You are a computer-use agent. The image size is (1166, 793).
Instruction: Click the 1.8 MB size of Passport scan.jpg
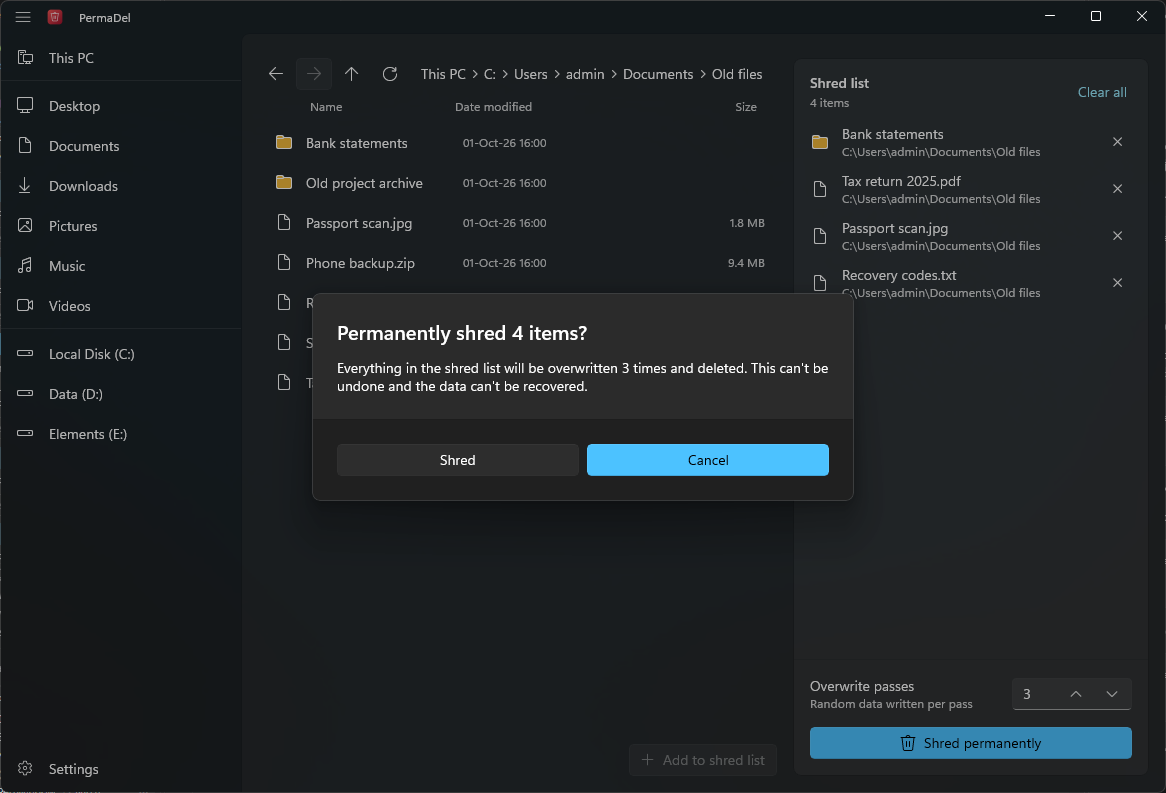coord(747,223)
